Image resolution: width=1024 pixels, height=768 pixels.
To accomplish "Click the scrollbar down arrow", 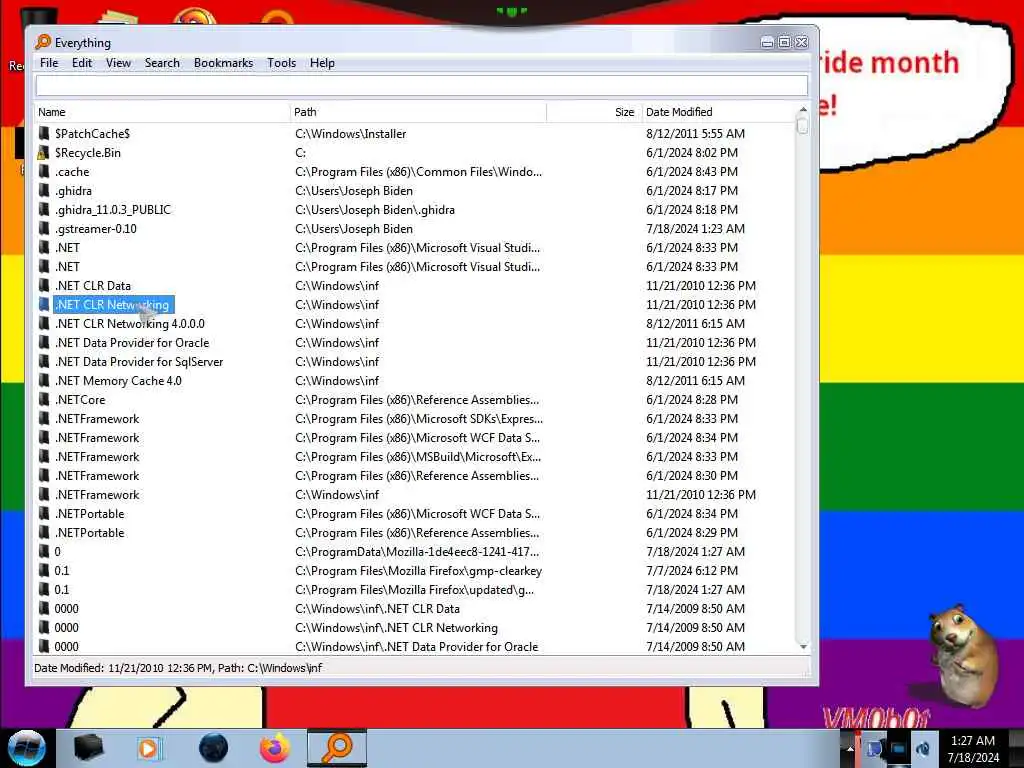I will (x=803, y=647).
